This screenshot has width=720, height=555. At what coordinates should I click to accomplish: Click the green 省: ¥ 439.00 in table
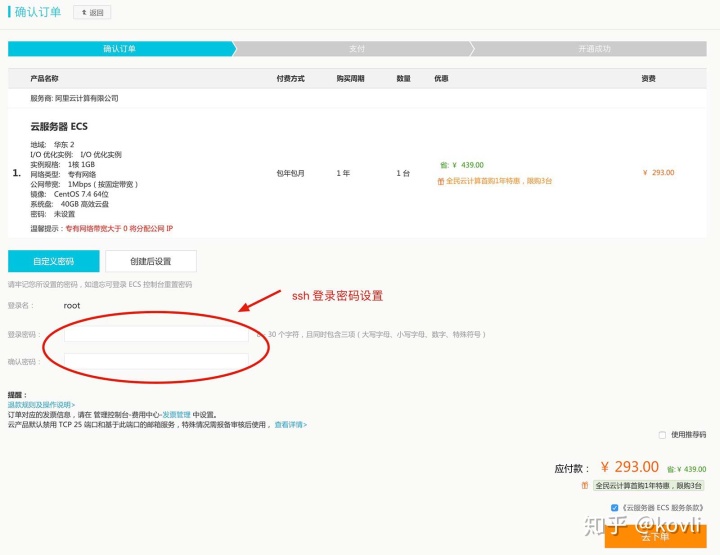[462, 165]
